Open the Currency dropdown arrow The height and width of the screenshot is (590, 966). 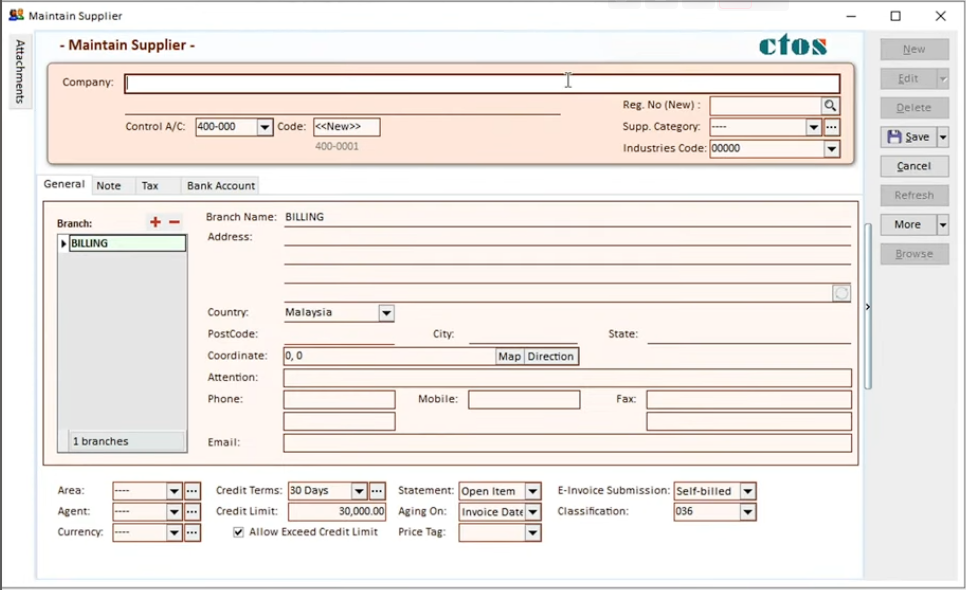(x=174, y=533)
